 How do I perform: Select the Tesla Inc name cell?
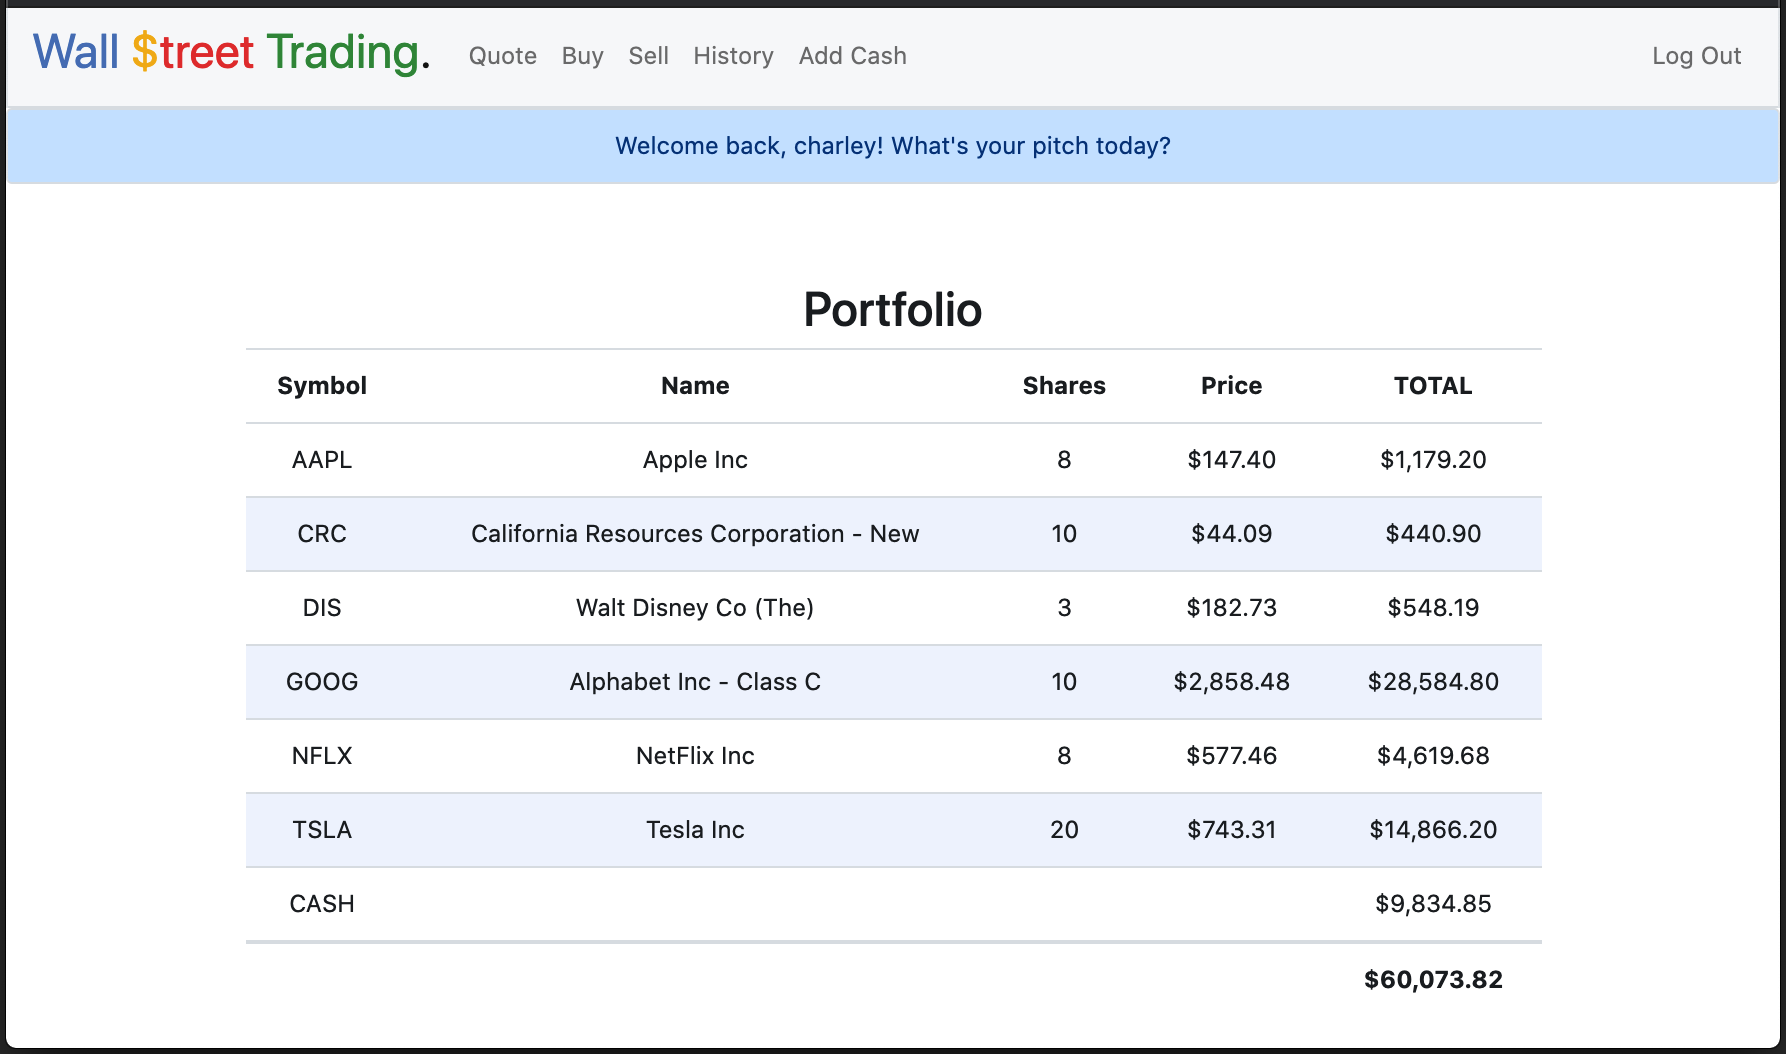695,830
